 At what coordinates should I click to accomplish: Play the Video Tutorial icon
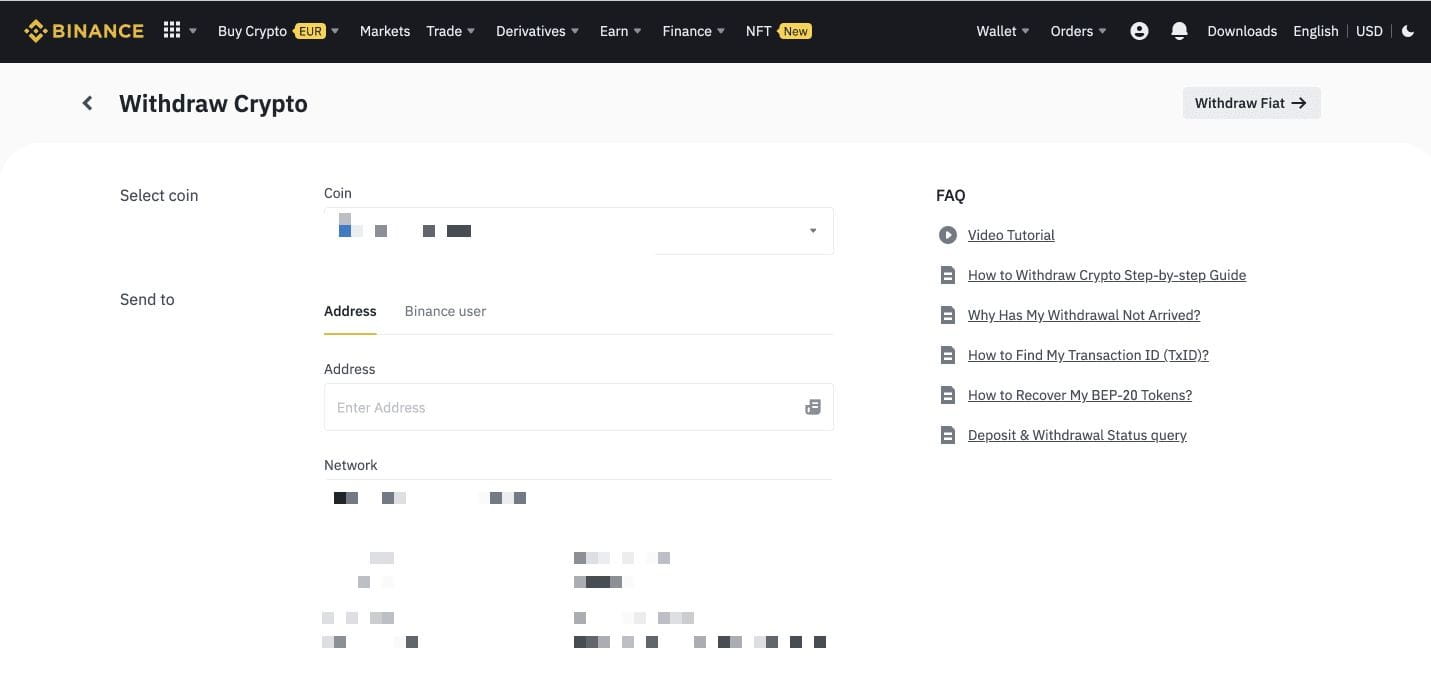(x=947, y=235)
